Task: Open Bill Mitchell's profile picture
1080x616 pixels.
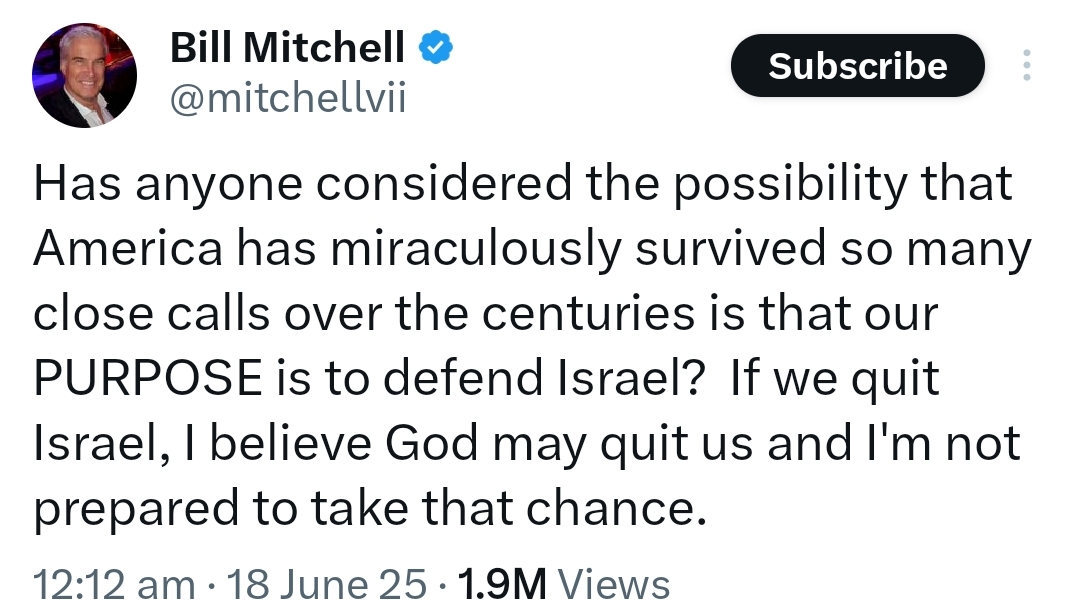Action: point(84,76)
